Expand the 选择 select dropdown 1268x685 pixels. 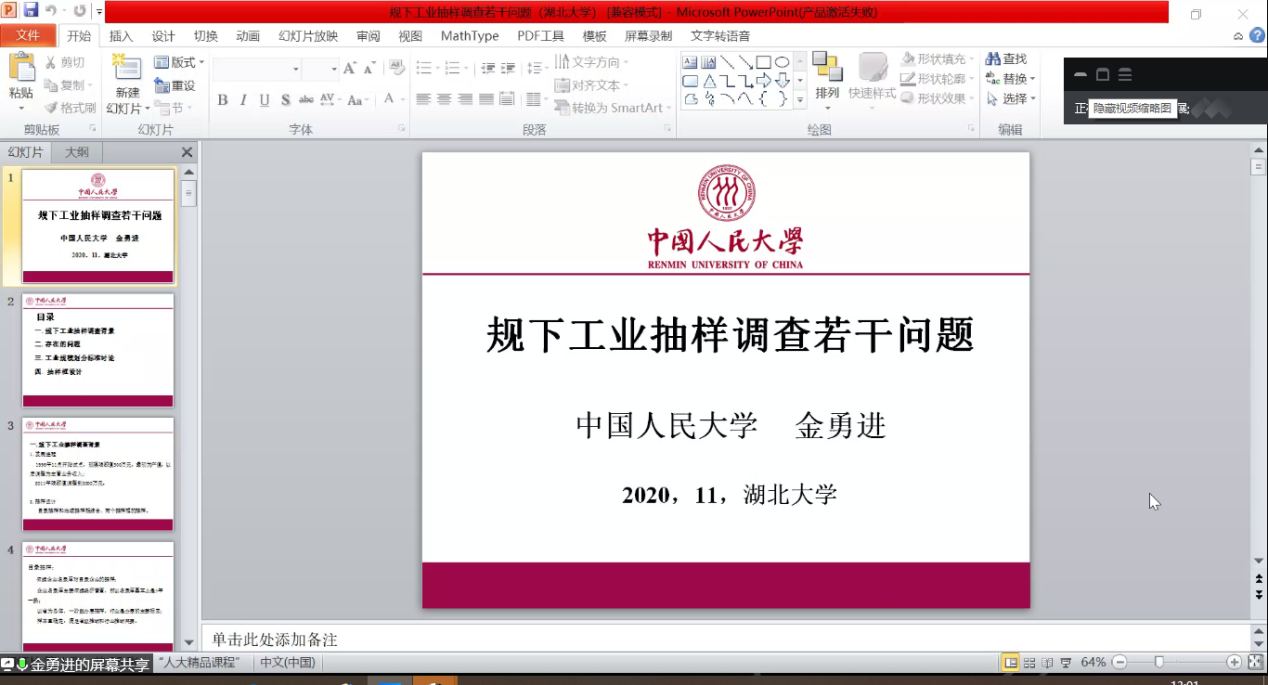click(x=1011, y=99)
